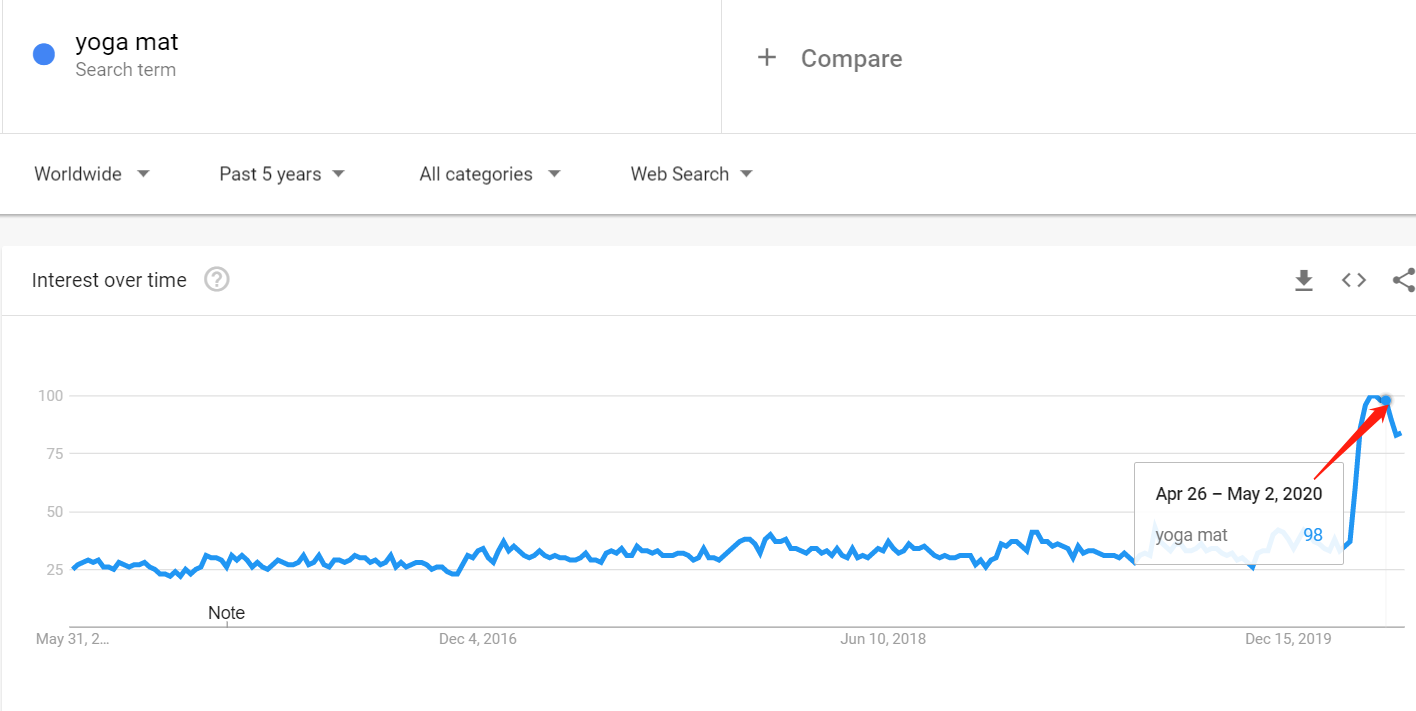Viewport: 1416px width, 711px height.
Task: Open the Worldwide region dropdown
Action: click(91, 174)
